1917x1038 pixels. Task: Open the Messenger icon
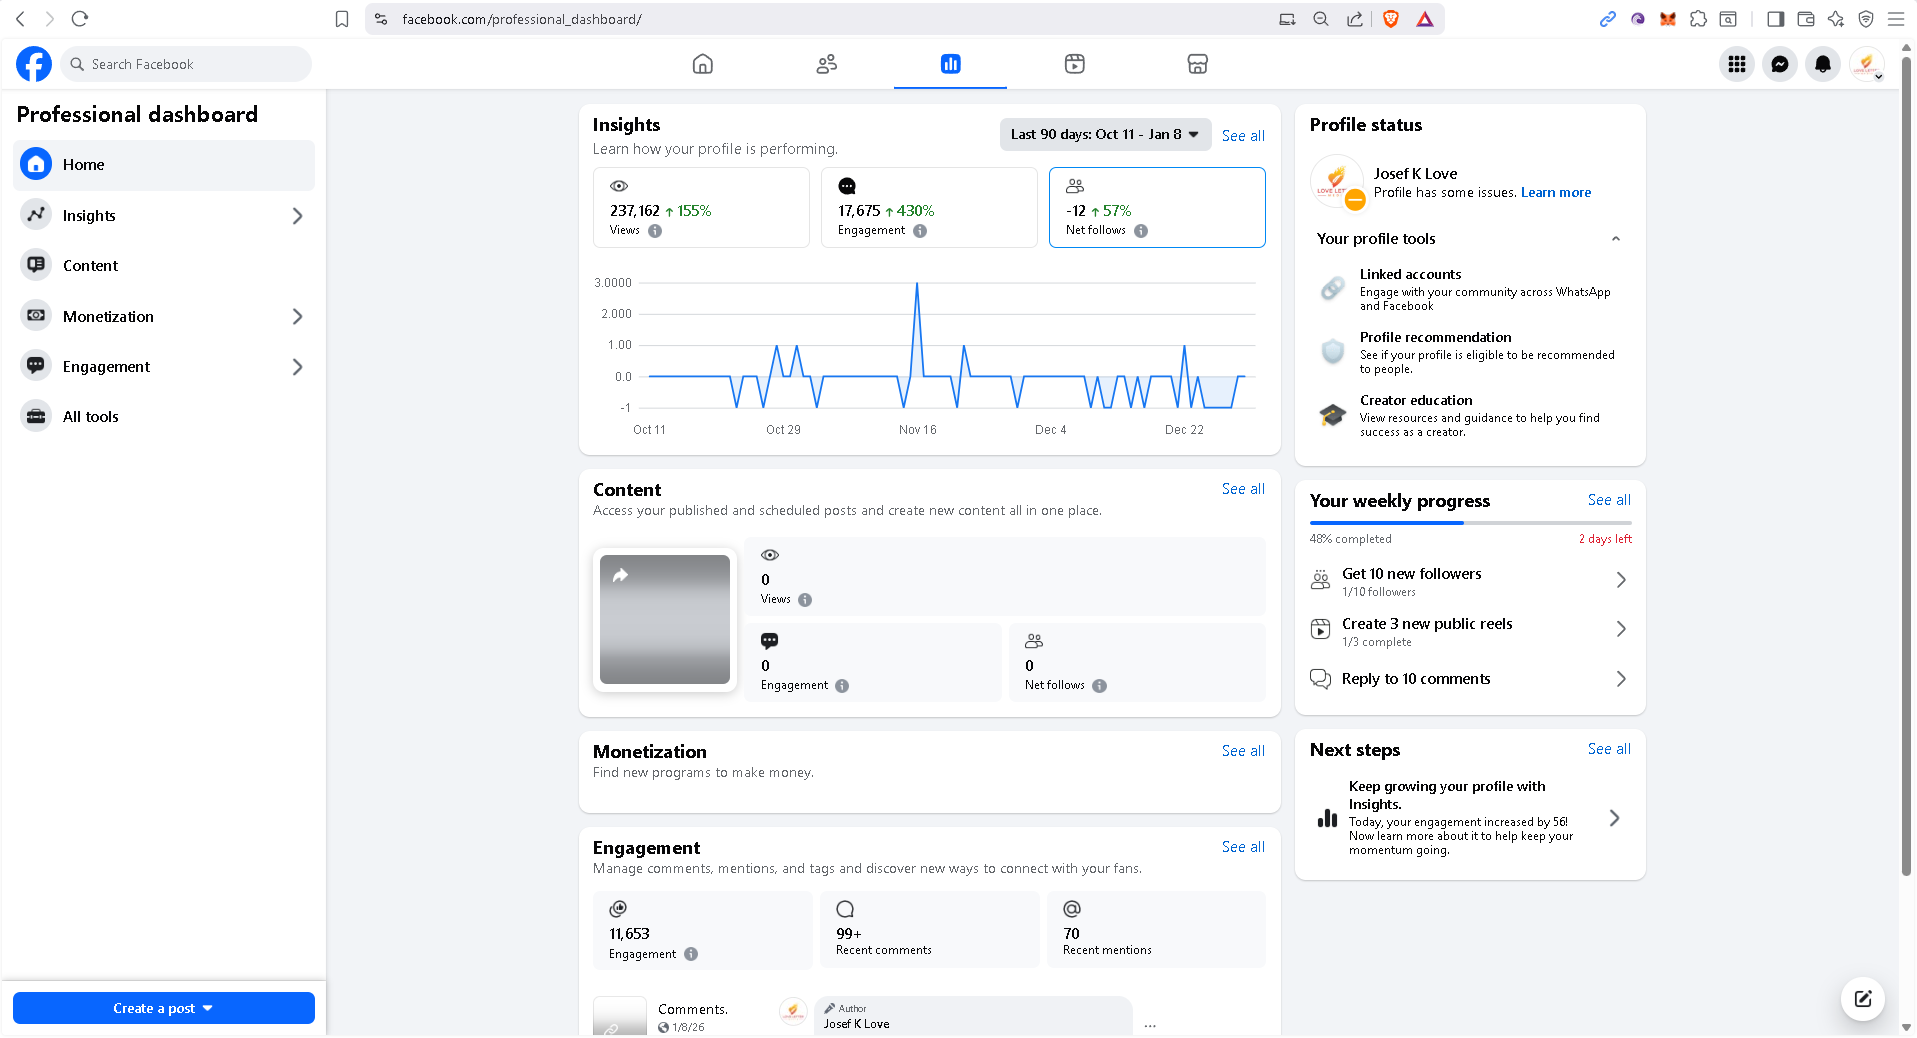[1780, 64]
